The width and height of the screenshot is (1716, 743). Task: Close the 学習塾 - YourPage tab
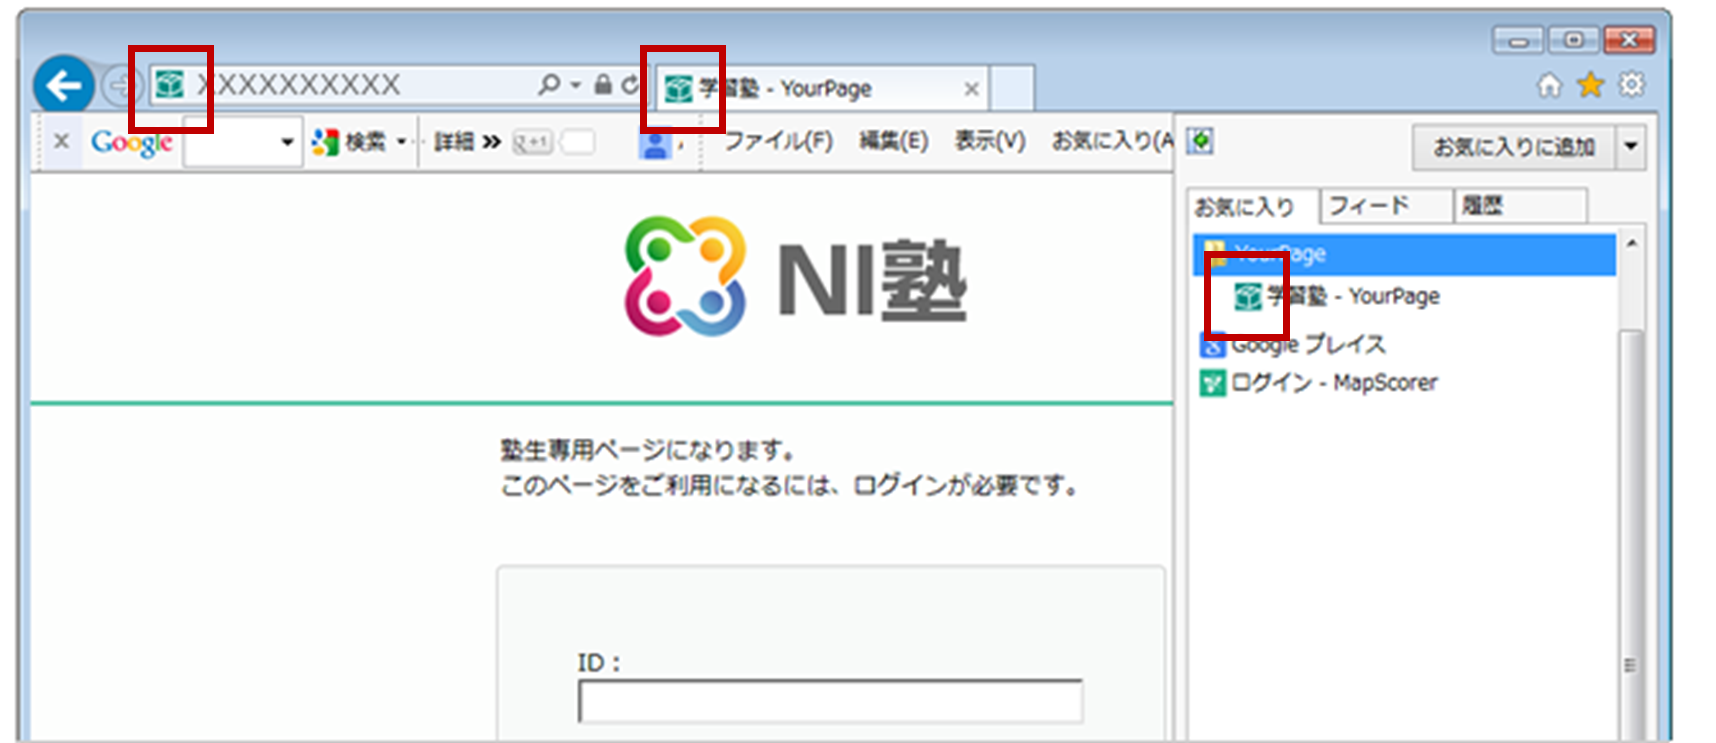(971, 89)
